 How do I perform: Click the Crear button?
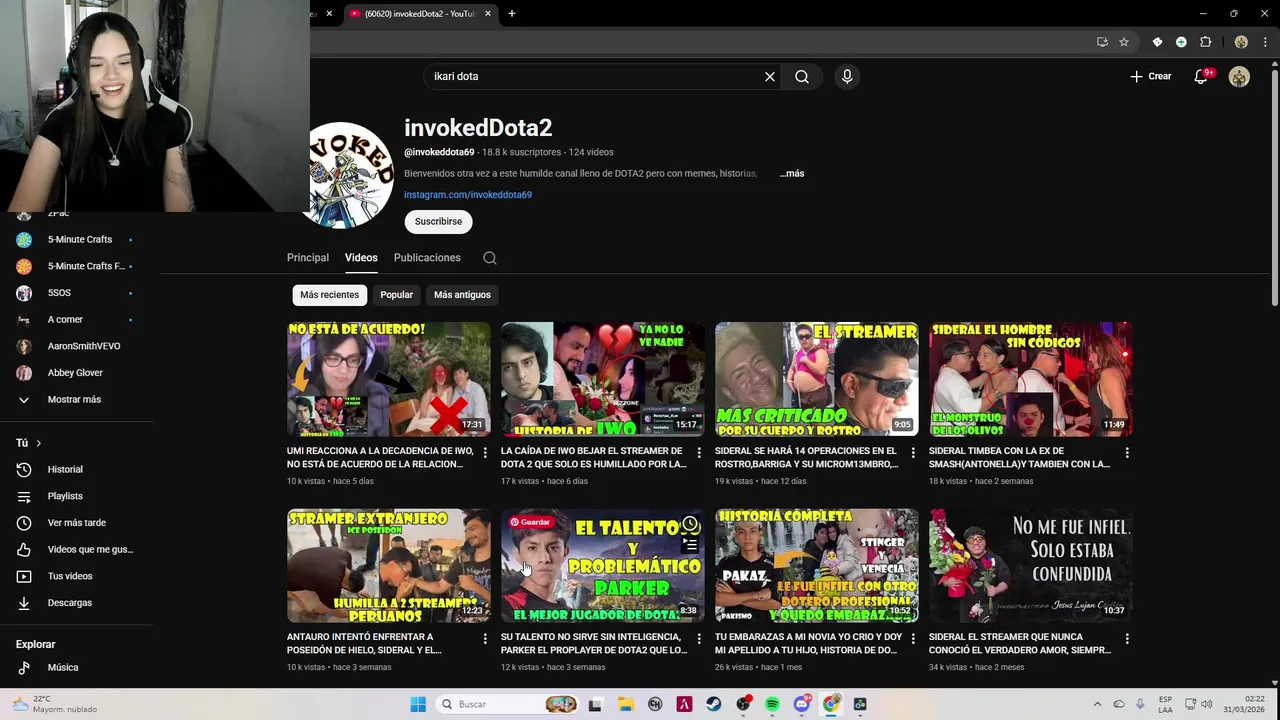point(1150,76)
